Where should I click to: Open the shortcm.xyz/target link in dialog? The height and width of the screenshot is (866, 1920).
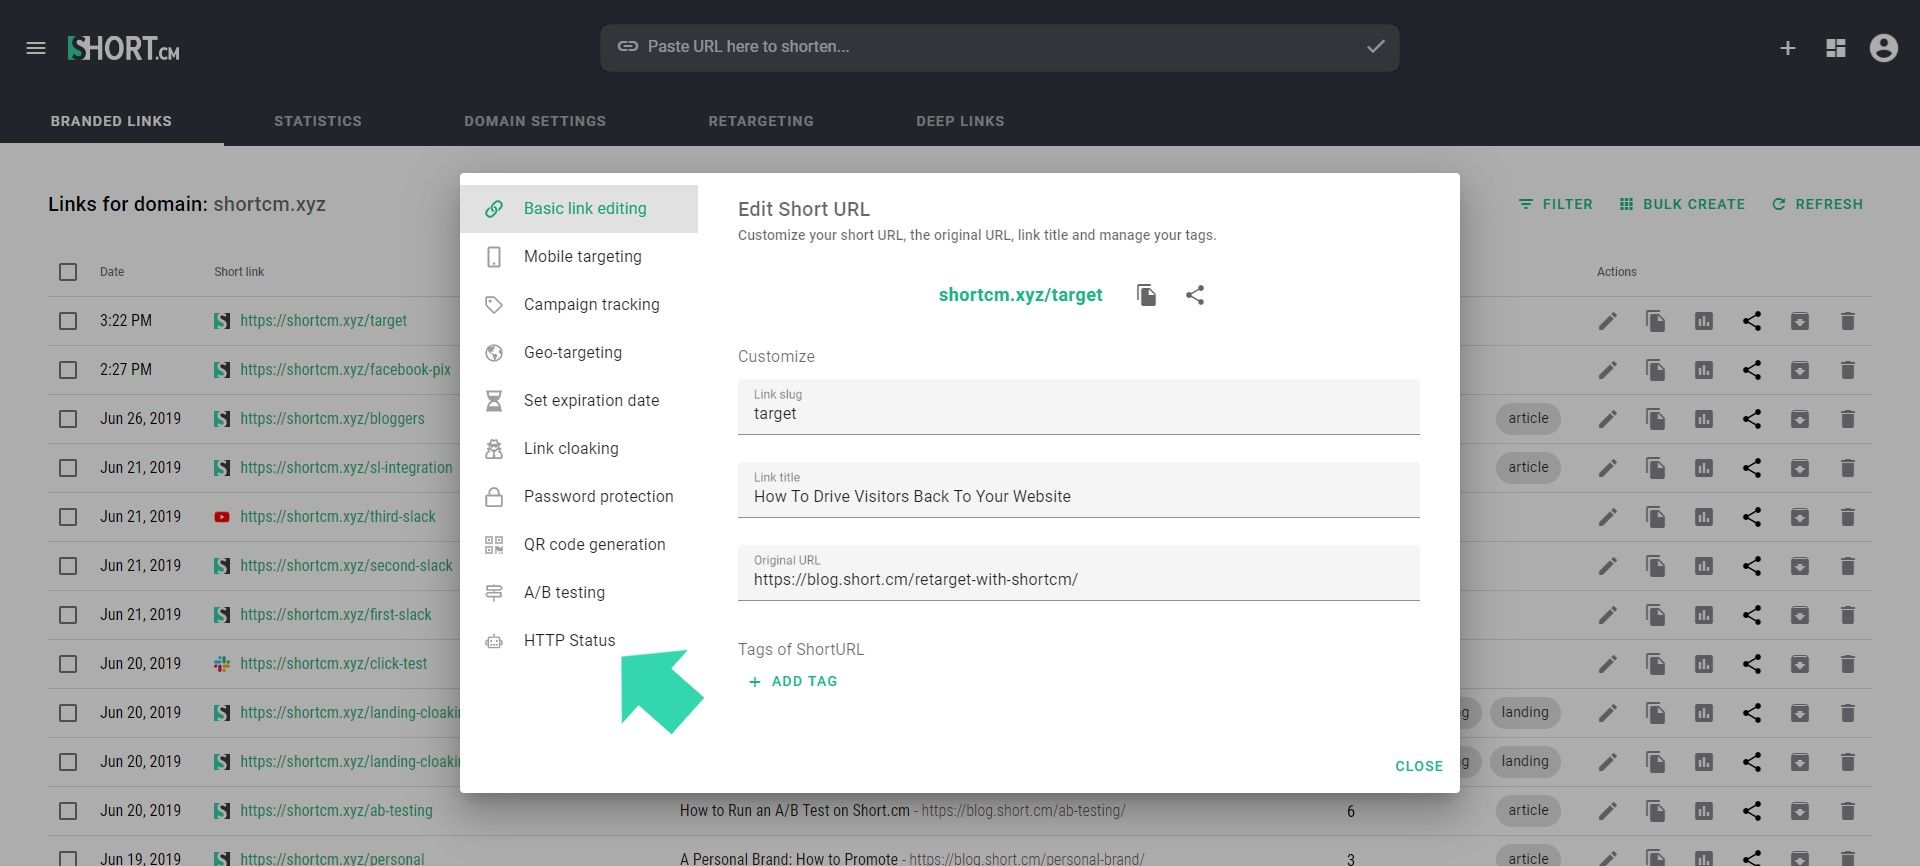[1020, 295]
